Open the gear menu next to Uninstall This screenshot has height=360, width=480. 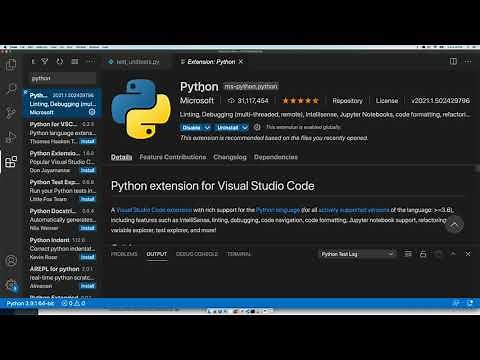tap(257, 127)
